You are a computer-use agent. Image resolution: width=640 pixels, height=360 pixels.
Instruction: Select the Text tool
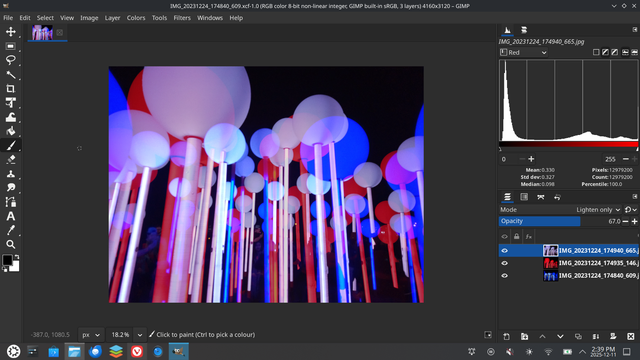point(11,216)
